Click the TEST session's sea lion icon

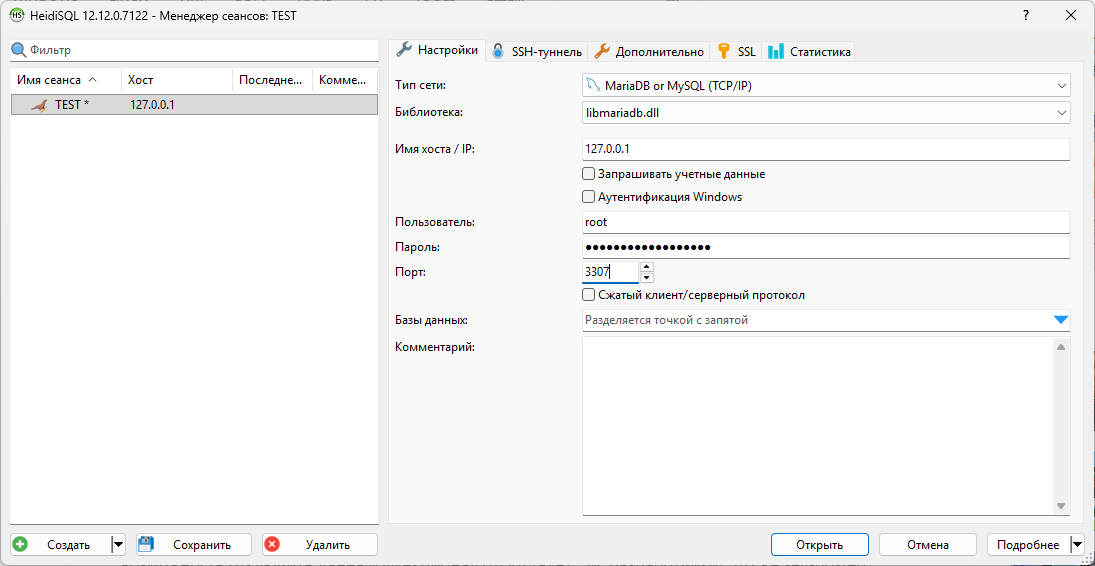click(41, 106)
